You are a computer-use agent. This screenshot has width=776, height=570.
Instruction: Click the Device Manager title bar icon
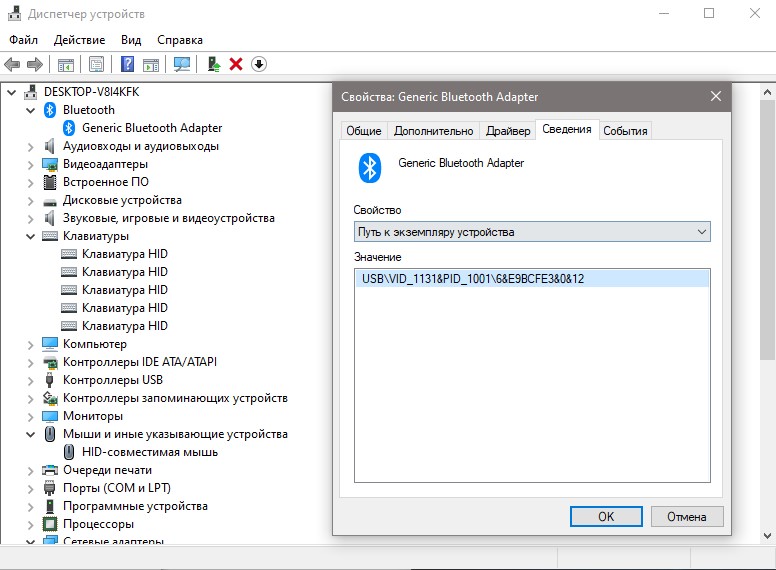(x=14, y=13)
